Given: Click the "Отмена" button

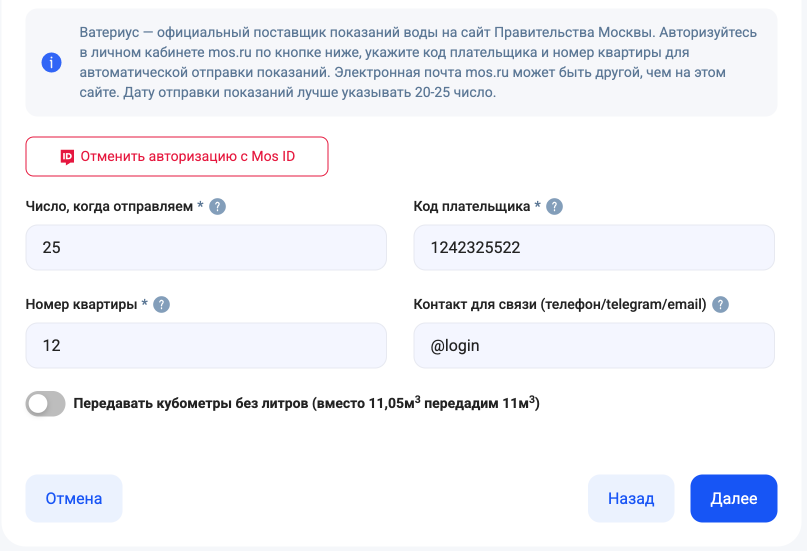Looking at the screenshot, I should point(74,498).
